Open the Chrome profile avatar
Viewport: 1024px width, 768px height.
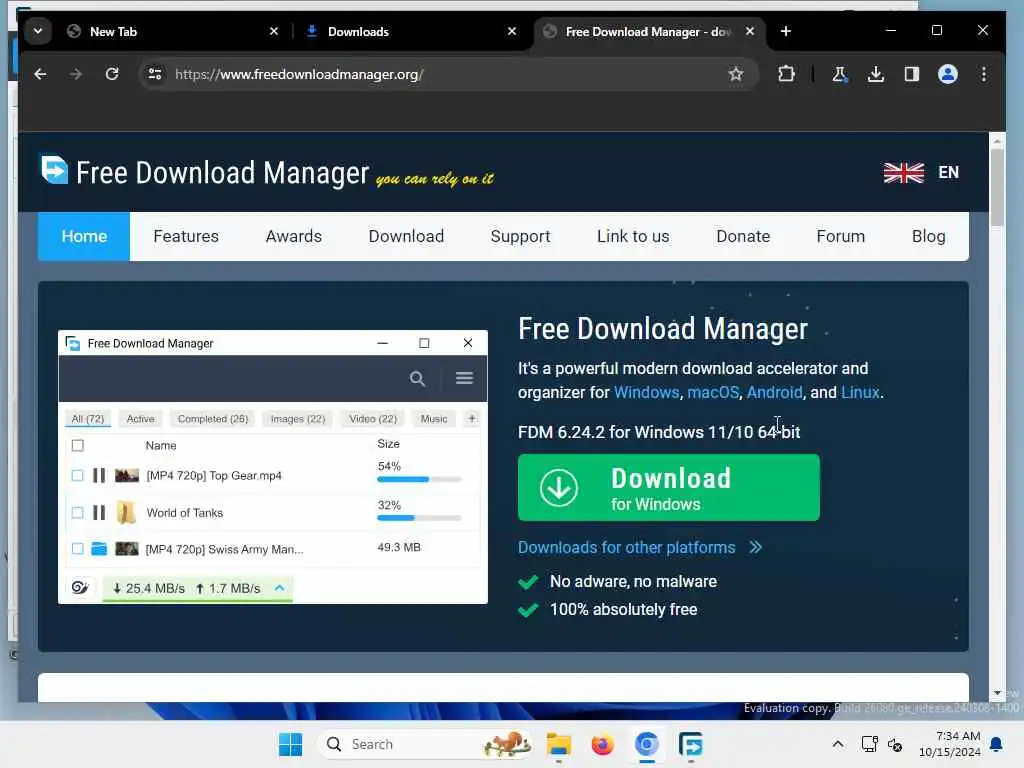948,74
